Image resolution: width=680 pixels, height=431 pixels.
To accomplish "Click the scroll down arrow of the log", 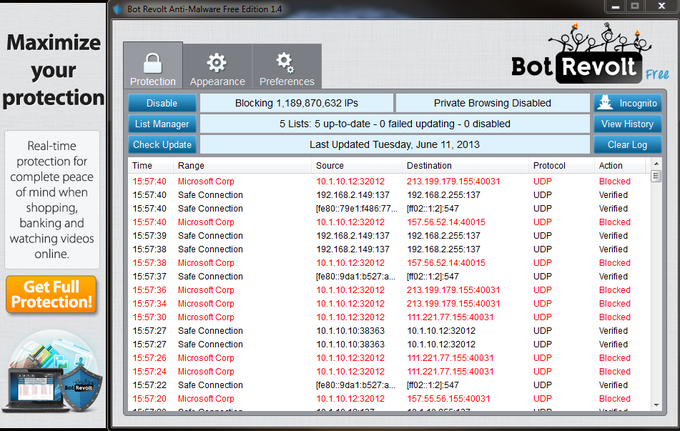I will (x=656, y=405).
